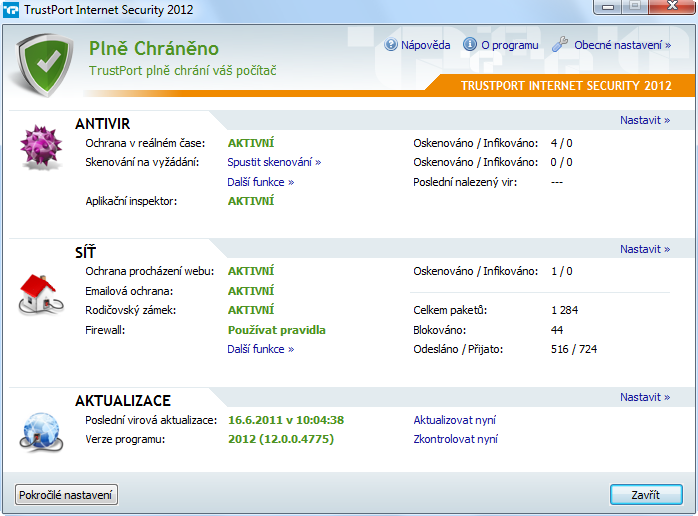Click TrustPort plně chrání váš počítač text

coord(183,70)
